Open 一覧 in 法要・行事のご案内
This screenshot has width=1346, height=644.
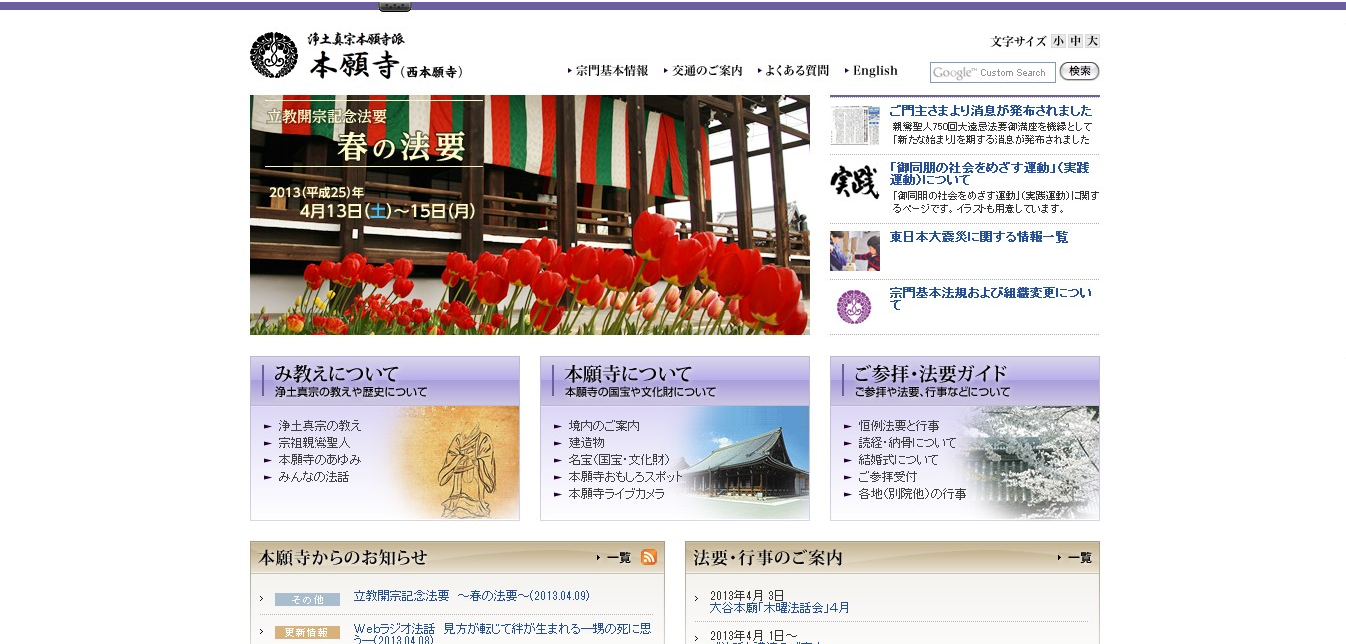[x=1079, y=558]
